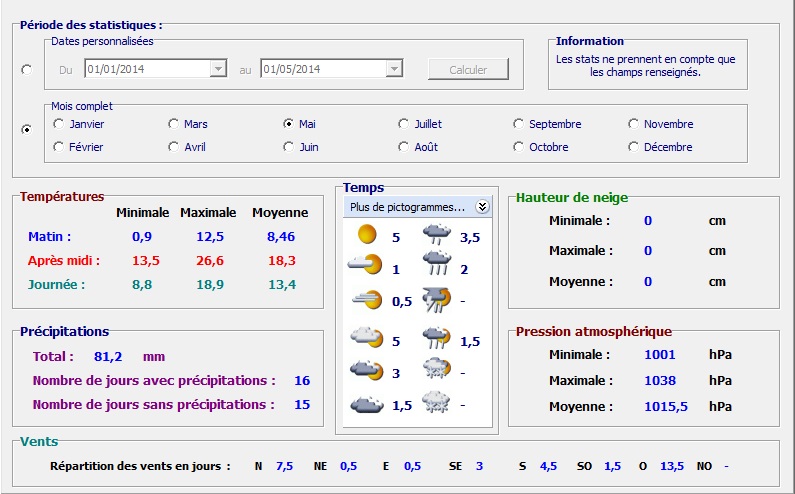
Task: Click the sun with small cloud pictogram
Action: coord(365,264)
